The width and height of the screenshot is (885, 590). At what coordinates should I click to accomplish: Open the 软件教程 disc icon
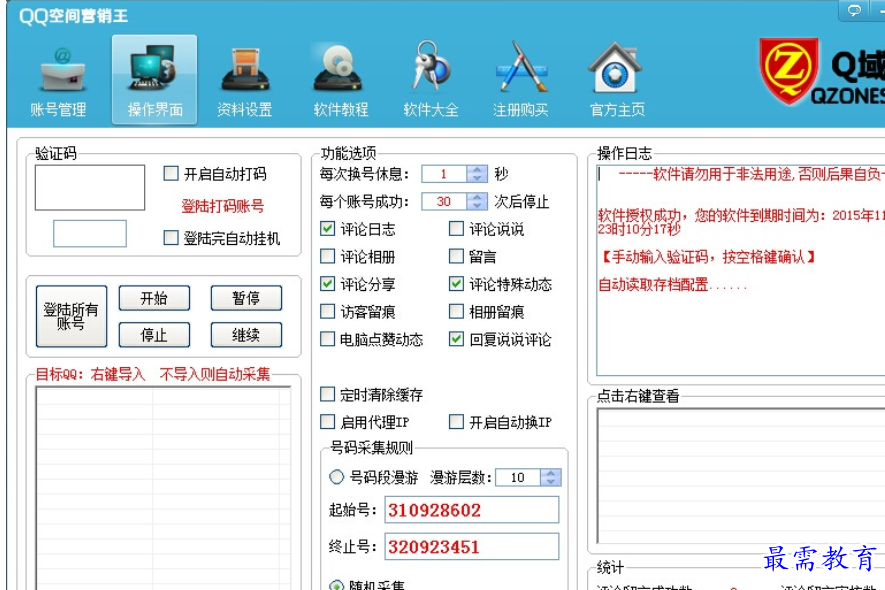[338, 69]
